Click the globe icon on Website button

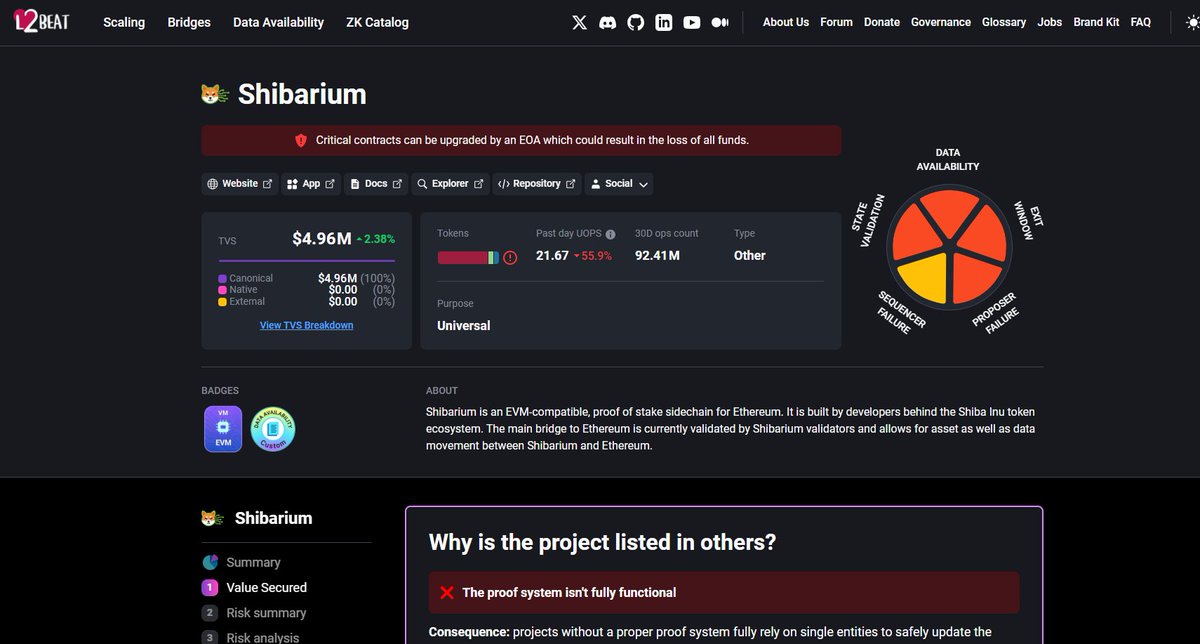pos(213,184)
